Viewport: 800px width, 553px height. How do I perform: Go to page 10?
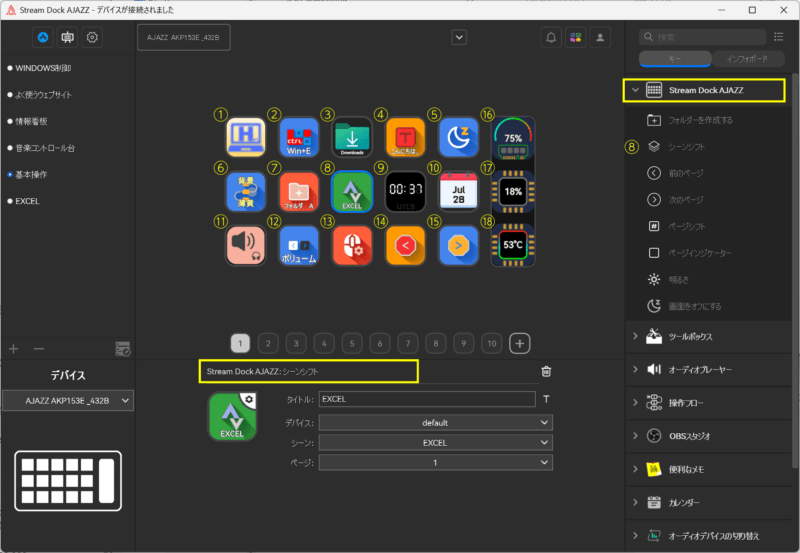tap(492, 343)
